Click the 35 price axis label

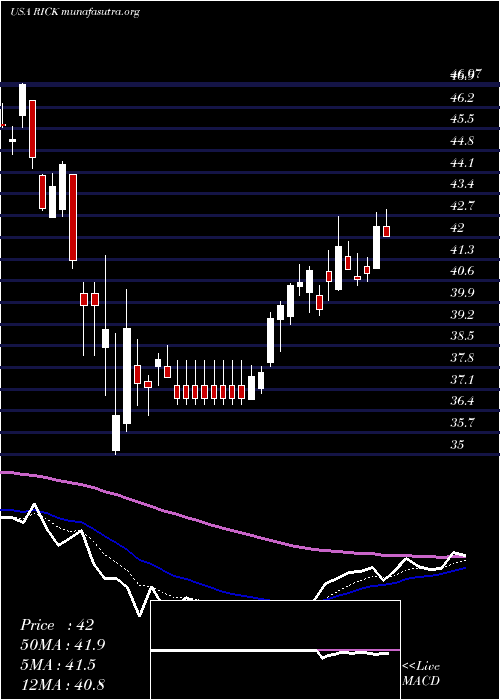click(458, 445)
